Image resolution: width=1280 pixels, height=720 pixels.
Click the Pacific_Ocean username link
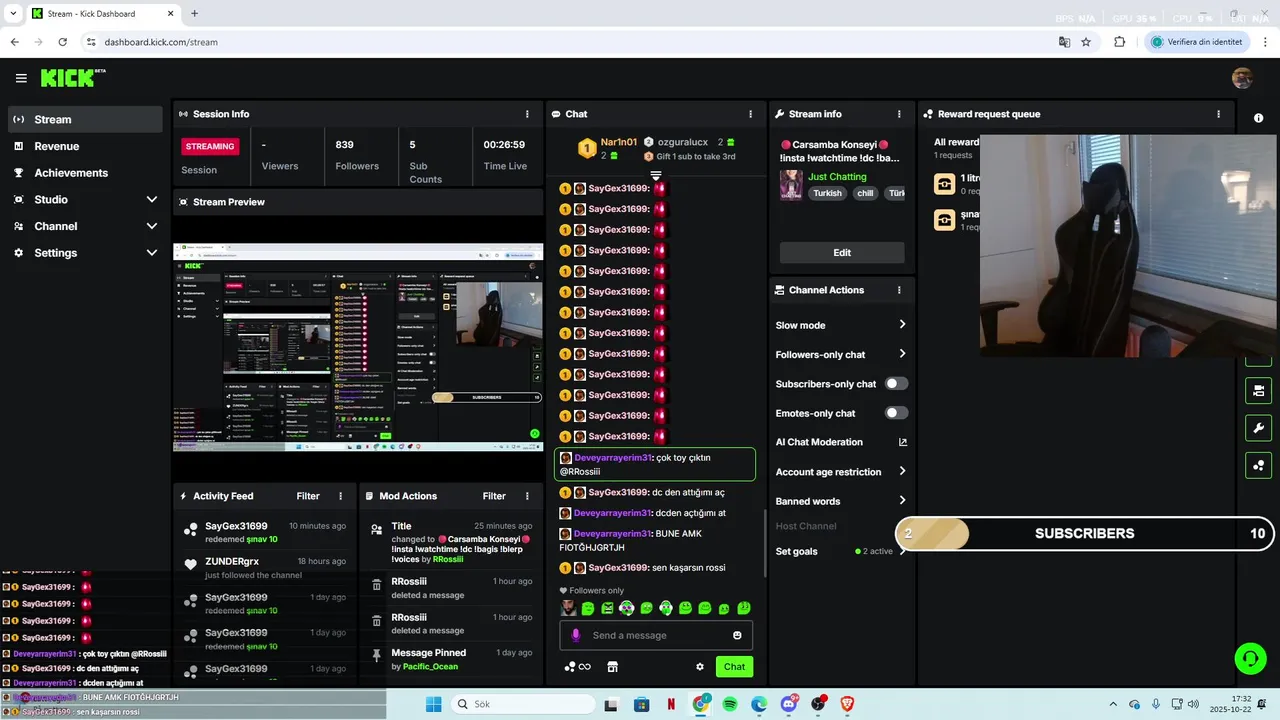430,667
